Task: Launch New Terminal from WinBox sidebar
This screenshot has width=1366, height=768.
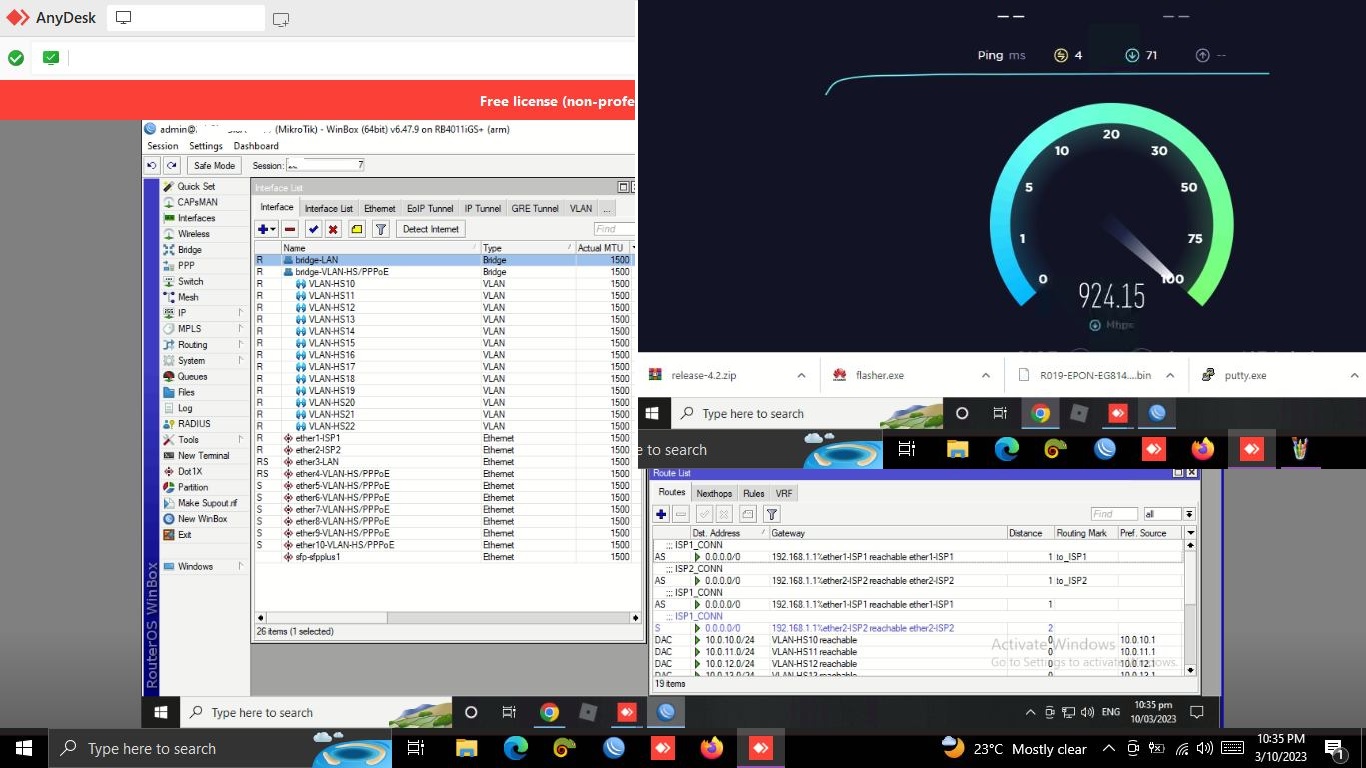Action: [x=203, y=455]
